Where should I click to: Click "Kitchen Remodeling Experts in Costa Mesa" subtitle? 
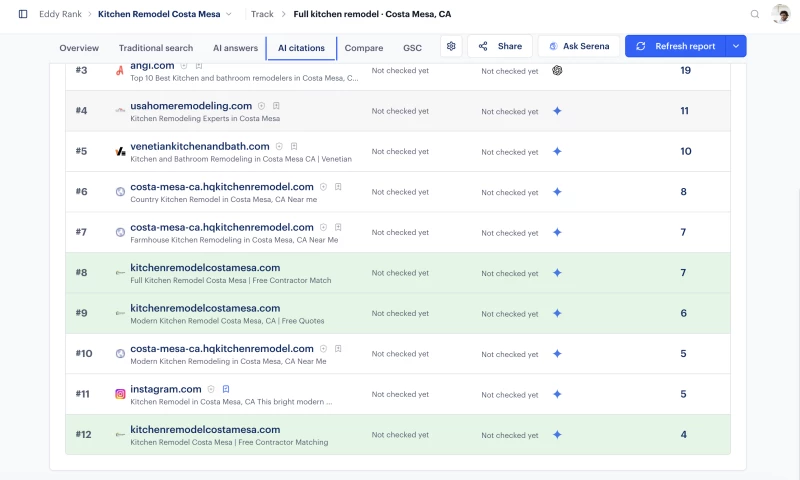click(205, 118)
